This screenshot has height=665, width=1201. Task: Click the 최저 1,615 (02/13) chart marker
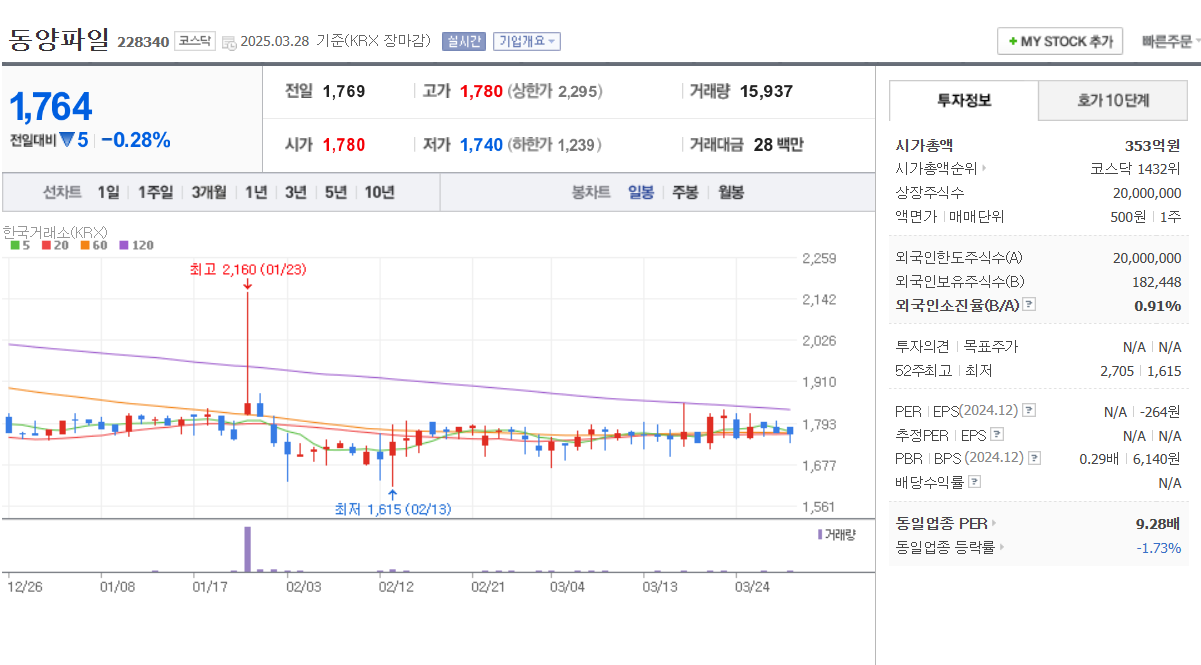pos(393,509)
